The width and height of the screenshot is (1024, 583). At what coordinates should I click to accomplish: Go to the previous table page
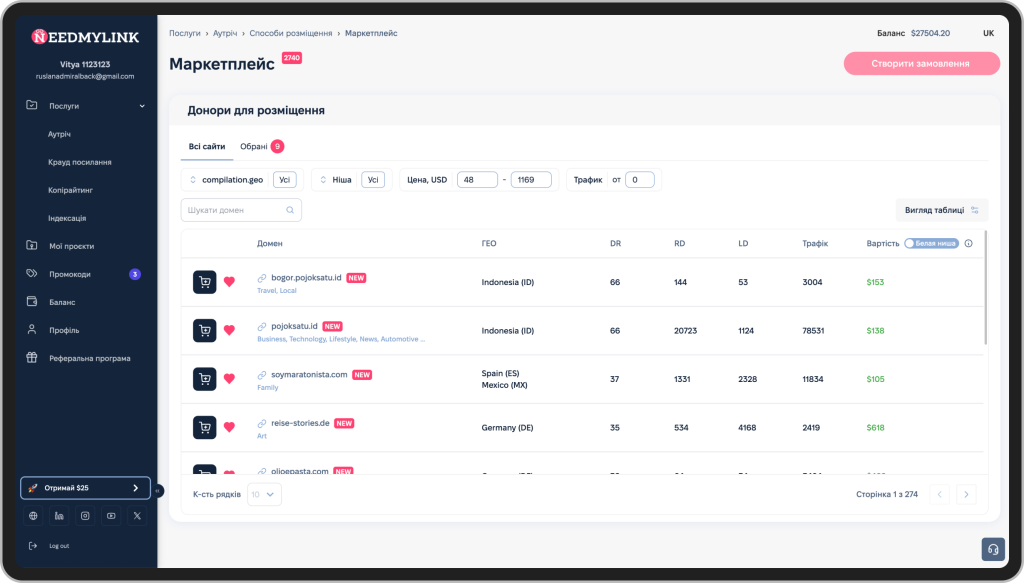940,494
